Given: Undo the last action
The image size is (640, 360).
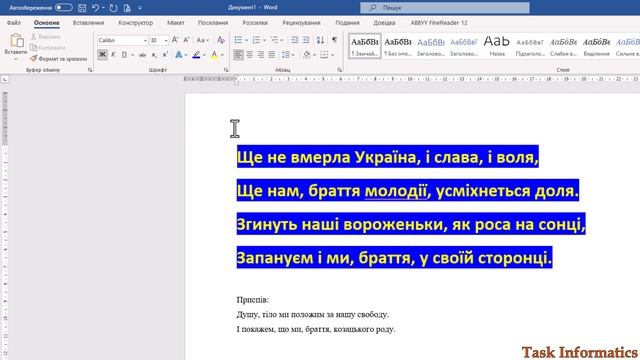Looking at the screenshot, I should tap(95, 8).
